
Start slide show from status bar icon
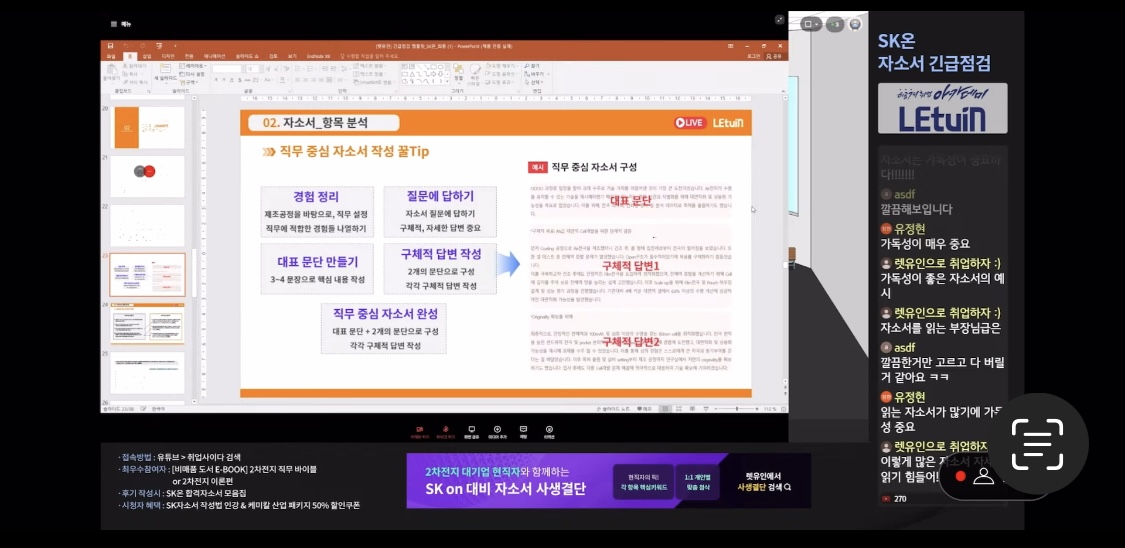pos(705,409)
